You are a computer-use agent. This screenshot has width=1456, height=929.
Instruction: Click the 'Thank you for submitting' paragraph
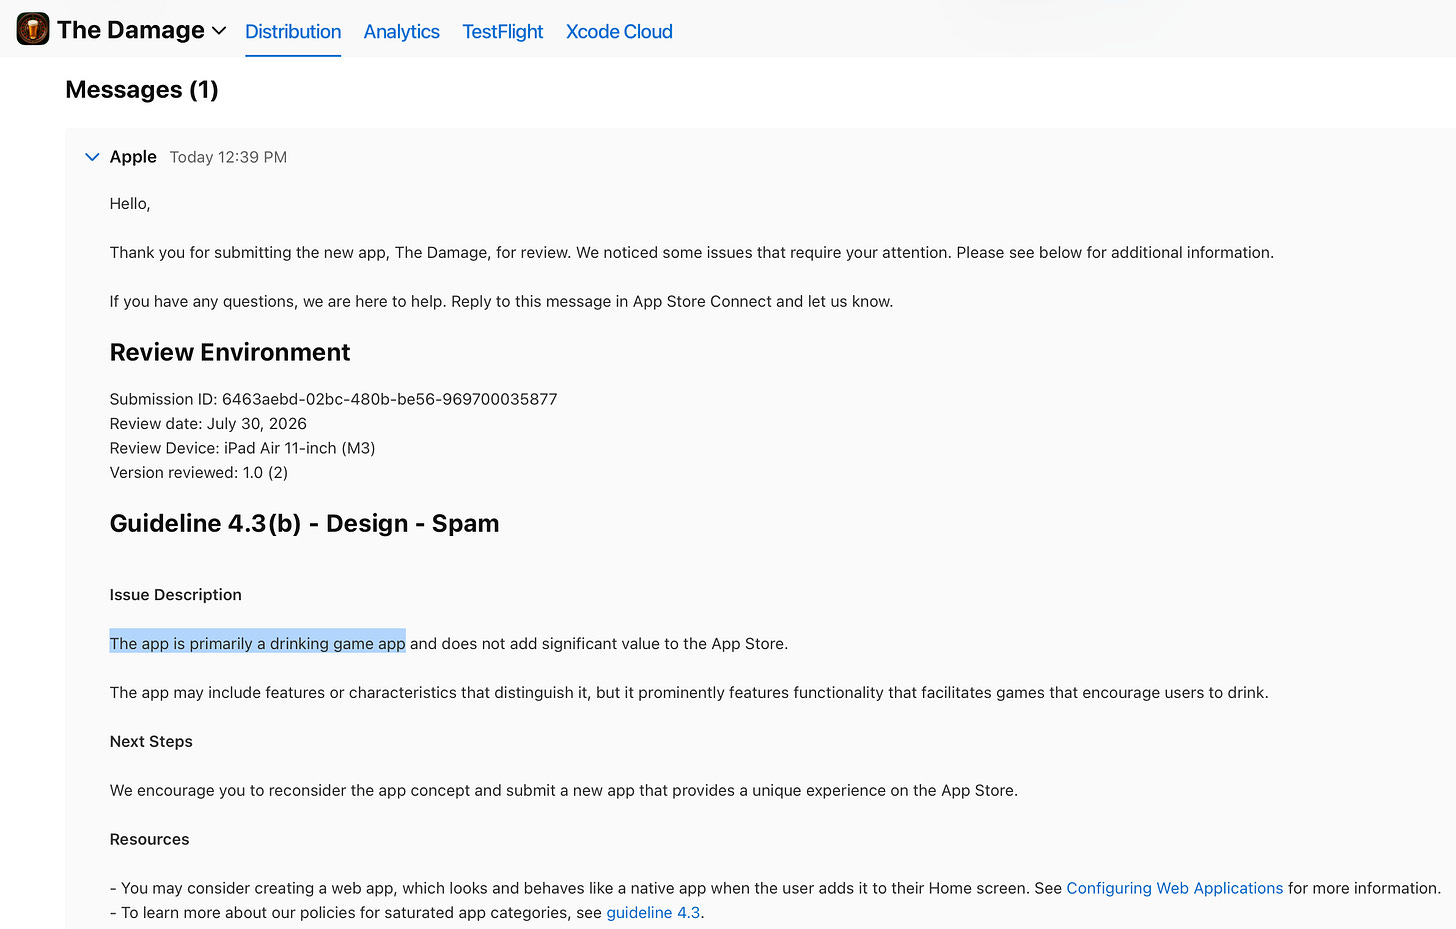coord(691,253)
